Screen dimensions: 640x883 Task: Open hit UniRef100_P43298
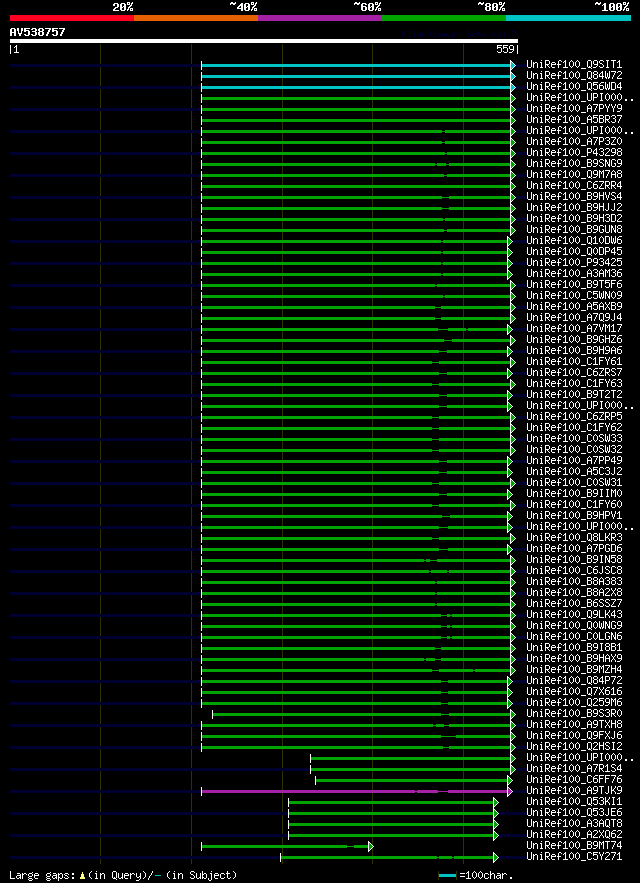574,153
